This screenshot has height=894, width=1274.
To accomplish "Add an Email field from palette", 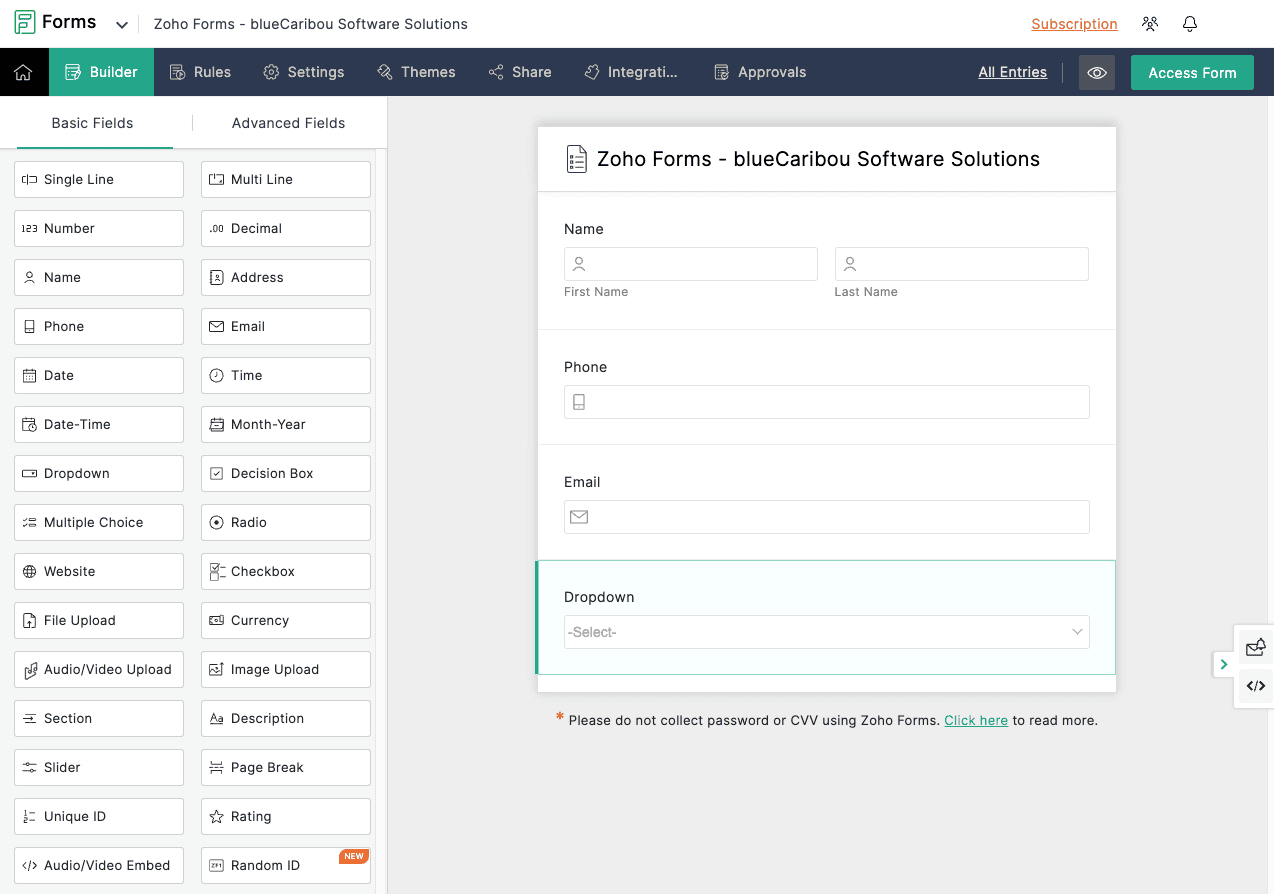I will [x=286, y=326].
